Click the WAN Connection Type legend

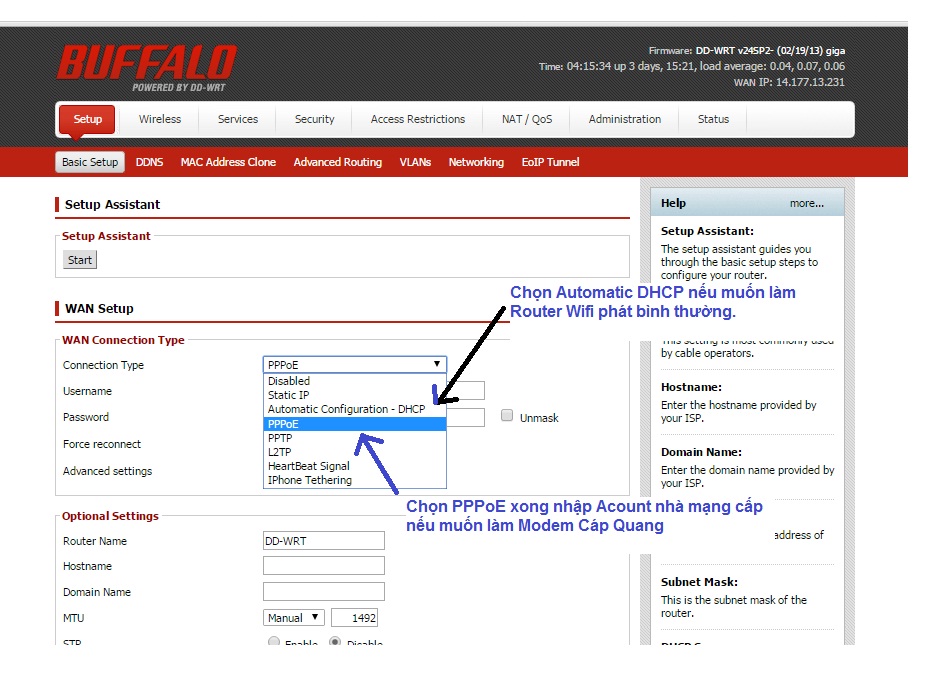click(123, 340)
